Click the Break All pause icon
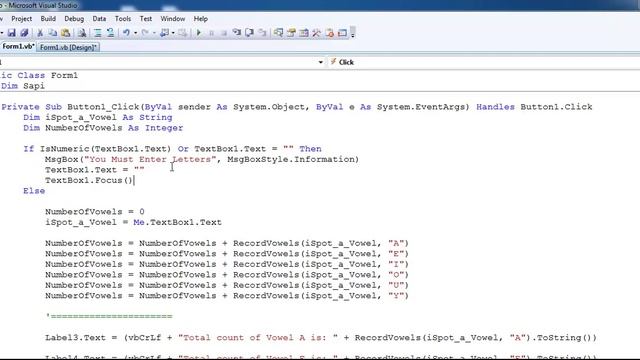 pos(211,33)
